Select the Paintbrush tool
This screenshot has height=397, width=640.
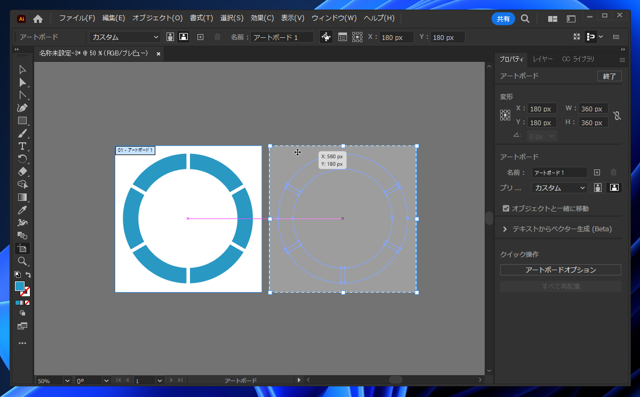point(22,133)
